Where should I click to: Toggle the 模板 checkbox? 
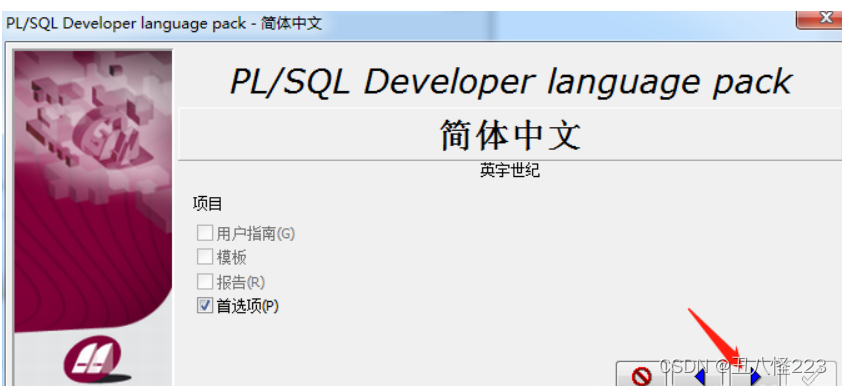205,257
